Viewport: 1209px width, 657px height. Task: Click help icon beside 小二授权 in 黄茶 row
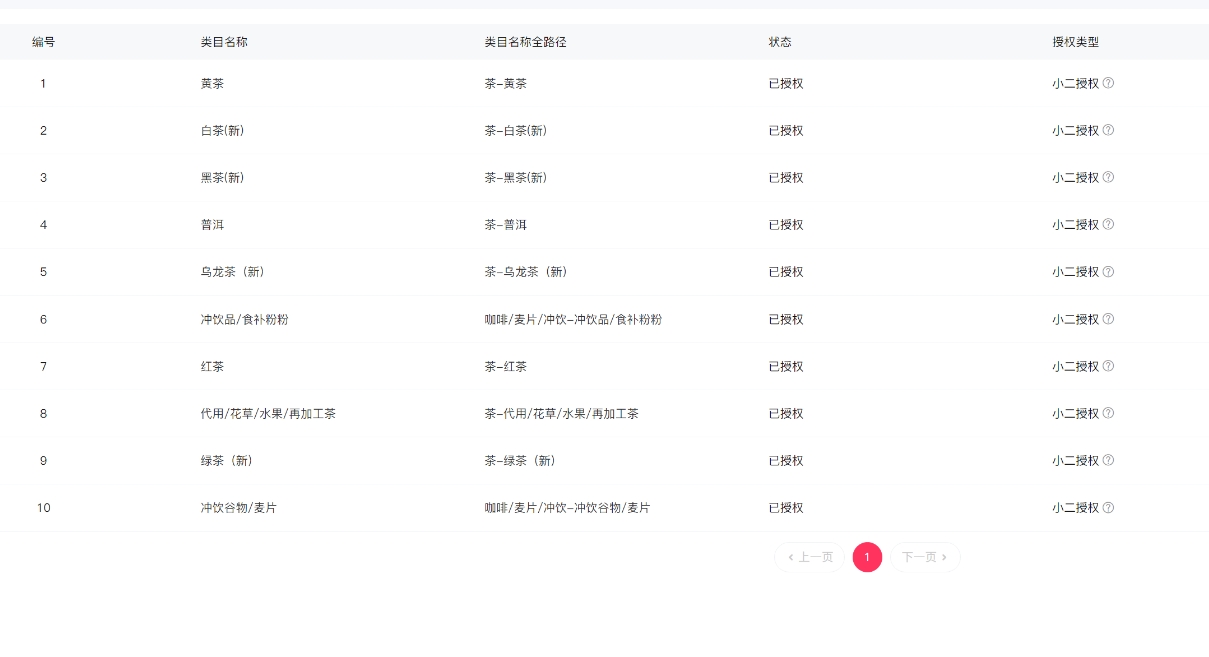[1108, 83]
